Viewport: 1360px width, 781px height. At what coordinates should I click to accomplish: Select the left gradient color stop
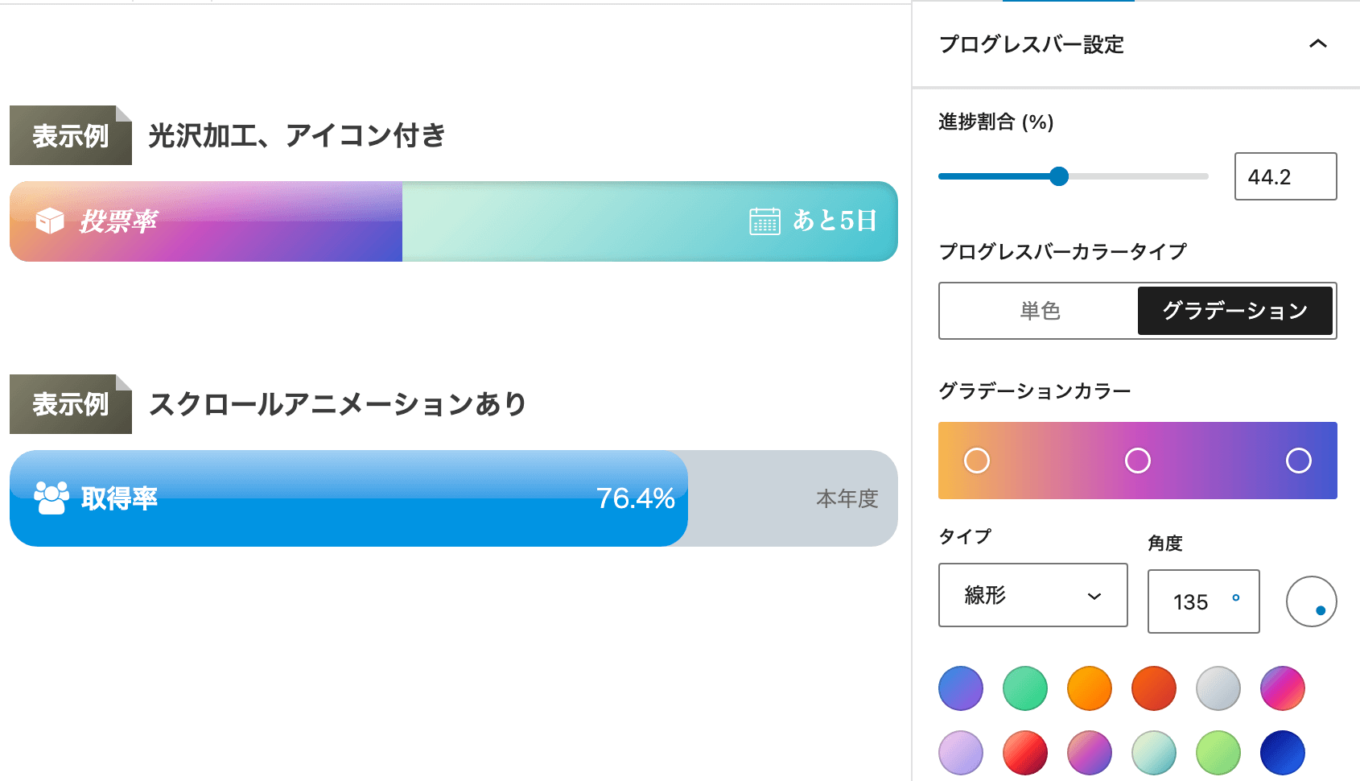coord(977,460)
